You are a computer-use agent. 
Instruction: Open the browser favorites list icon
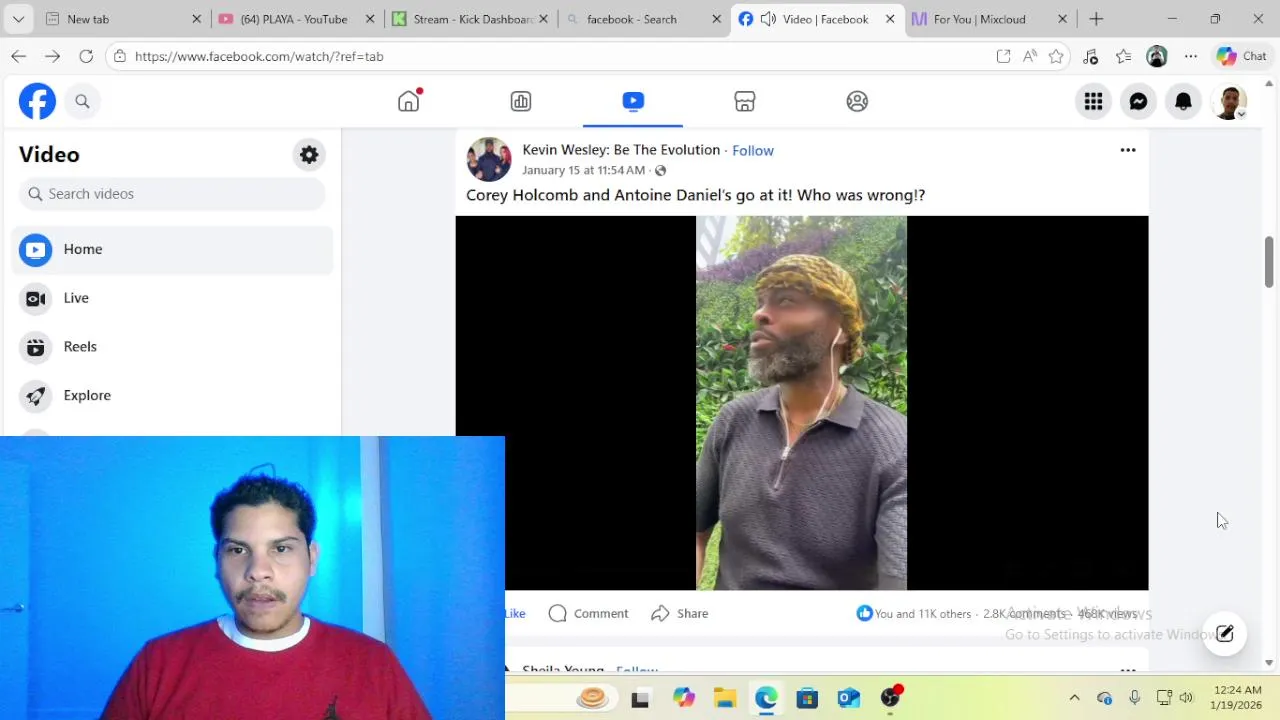tap(1124, 56)
